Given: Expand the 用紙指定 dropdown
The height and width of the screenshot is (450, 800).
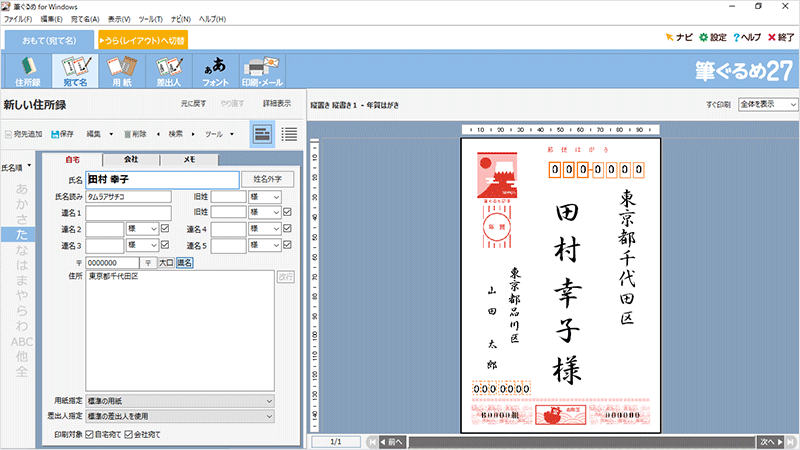Looking at the screenshot, I should (180, 401).
